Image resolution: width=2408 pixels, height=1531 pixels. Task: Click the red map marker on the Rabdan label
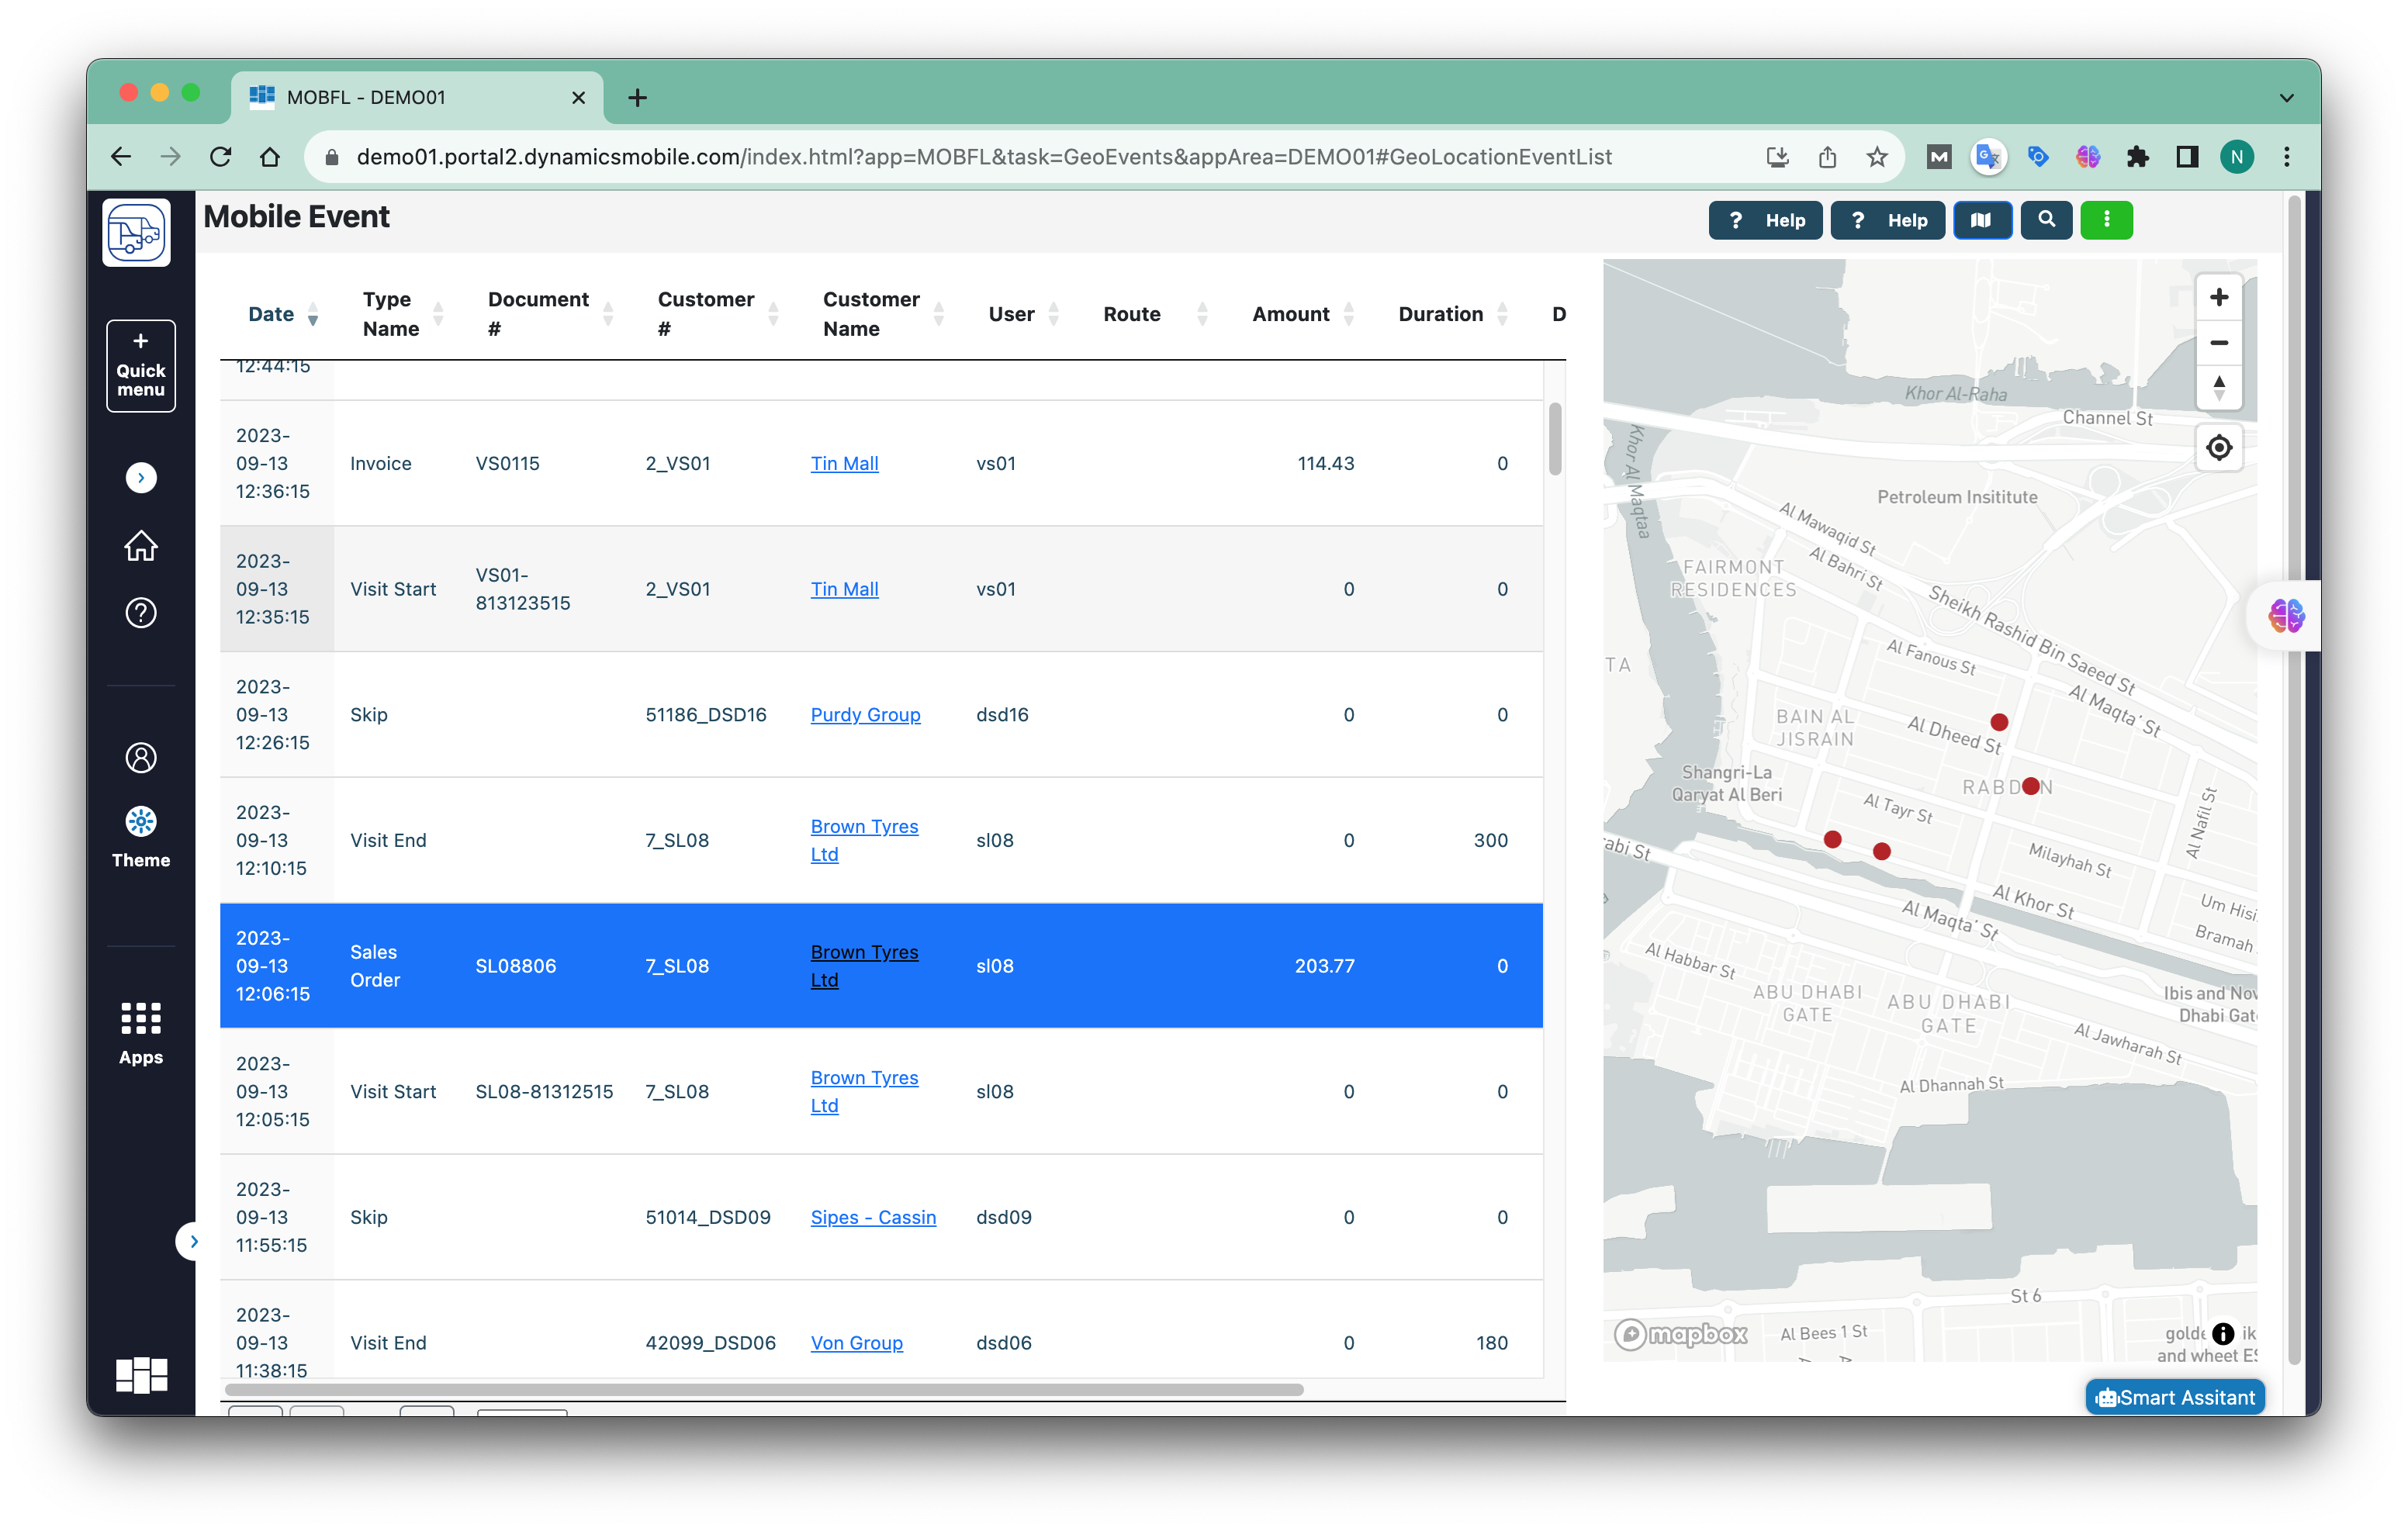tap(2030, 786)
